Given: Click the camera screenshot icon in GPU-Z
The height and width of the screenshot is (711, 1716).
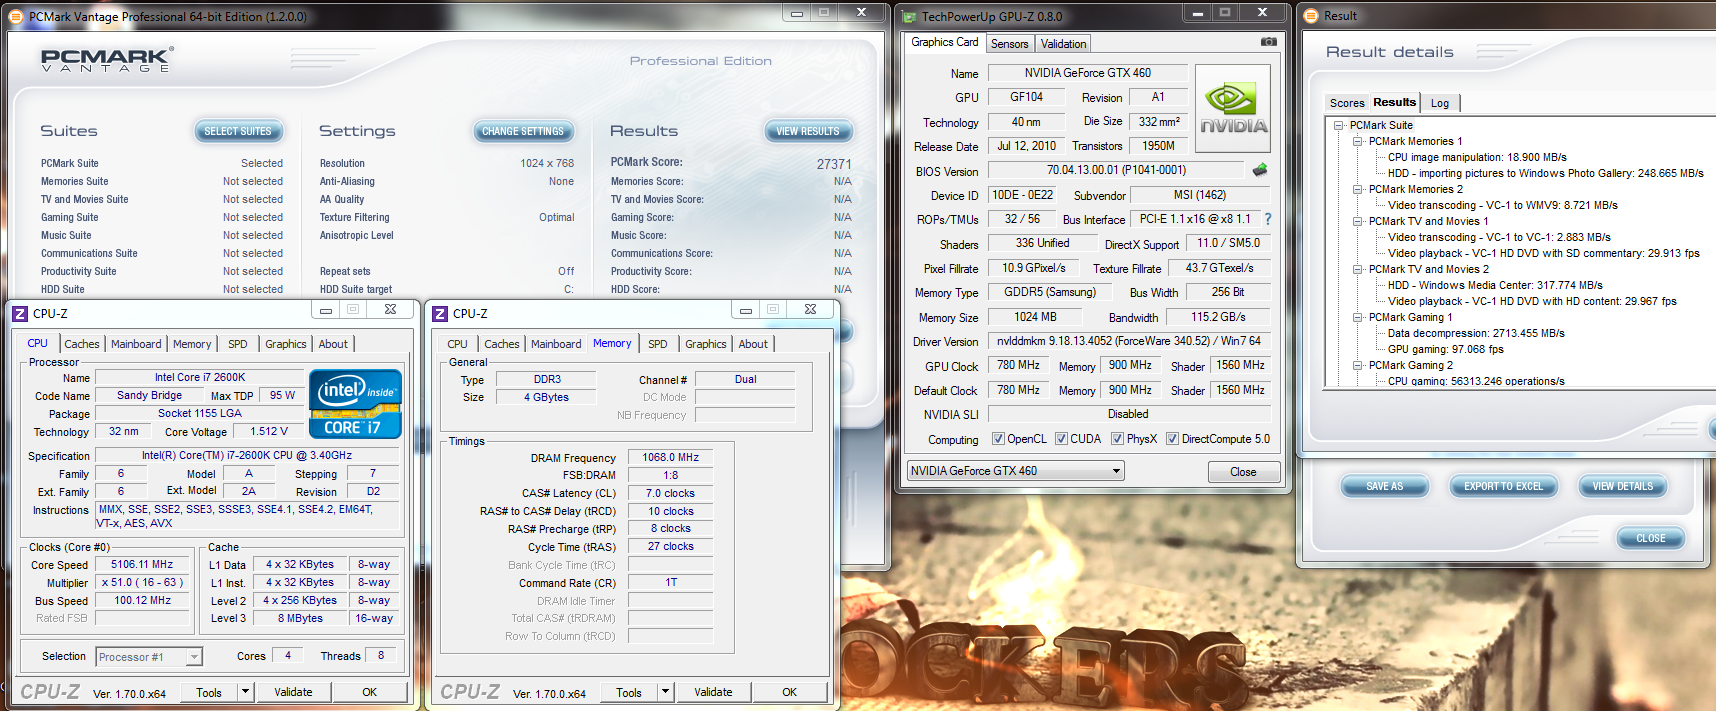Looking at the screenshot, I should 1268,42.
